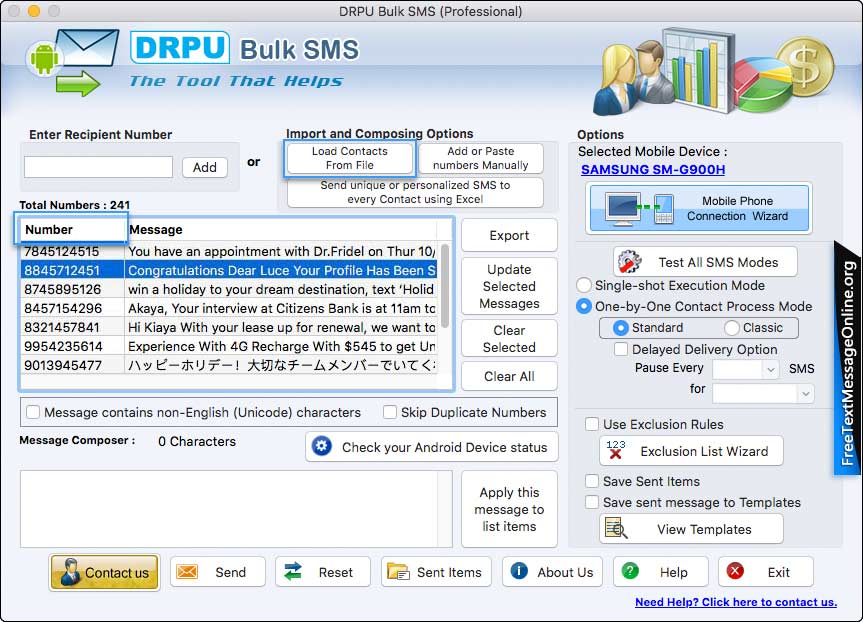Open the SAMSUNG SM-G900H device link

(x=653, y=170)
